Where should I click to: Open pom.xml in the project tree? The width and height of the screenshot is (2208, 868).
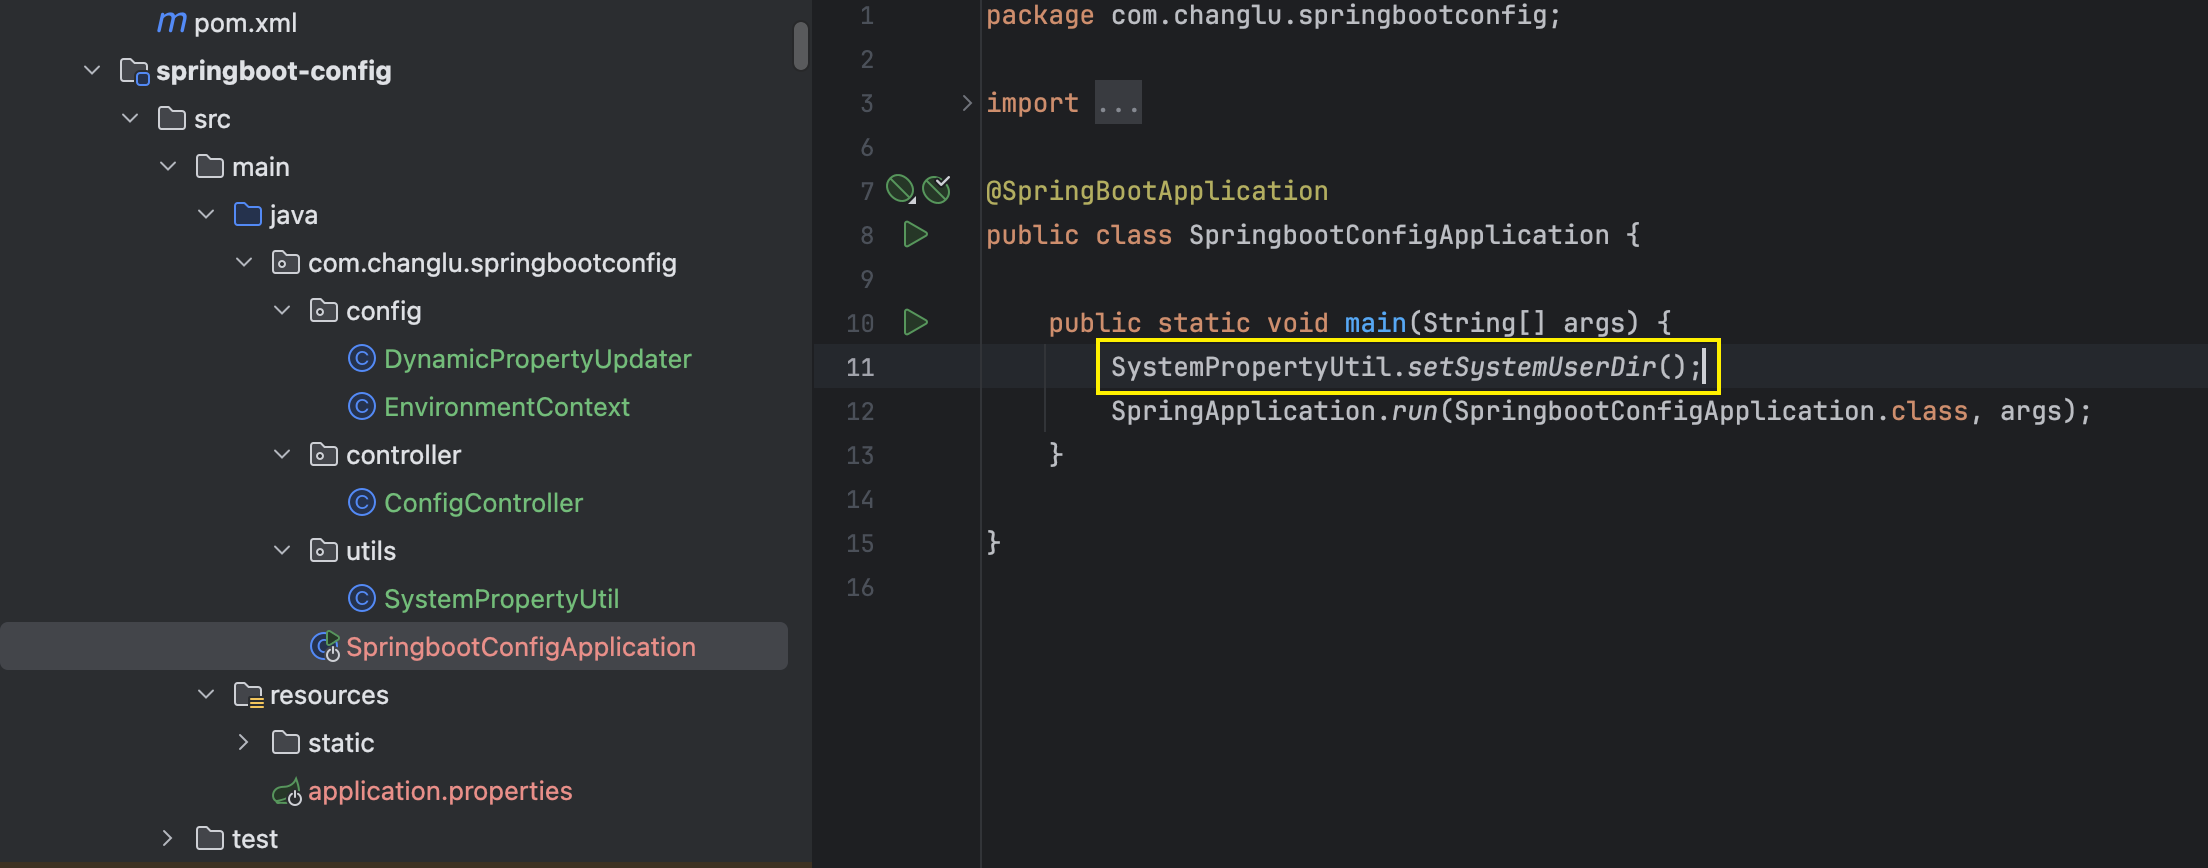point(245,22)
